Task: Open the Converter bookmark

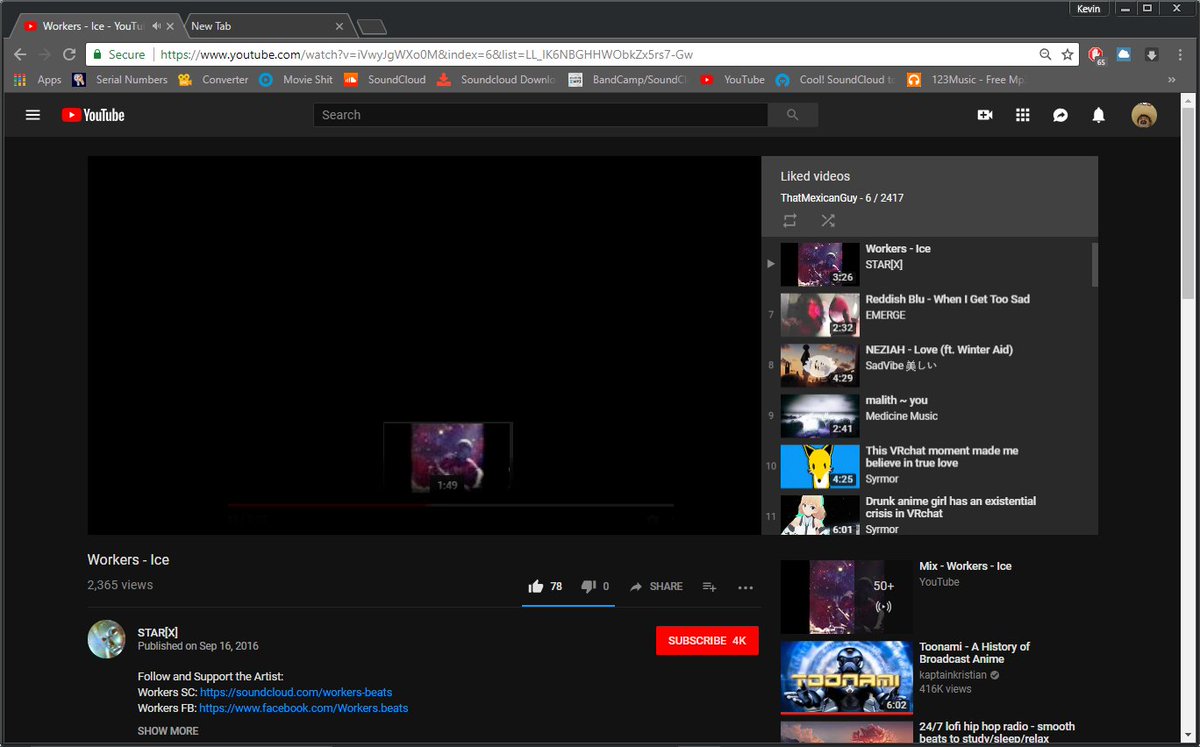Action: (x=213, y=80)
